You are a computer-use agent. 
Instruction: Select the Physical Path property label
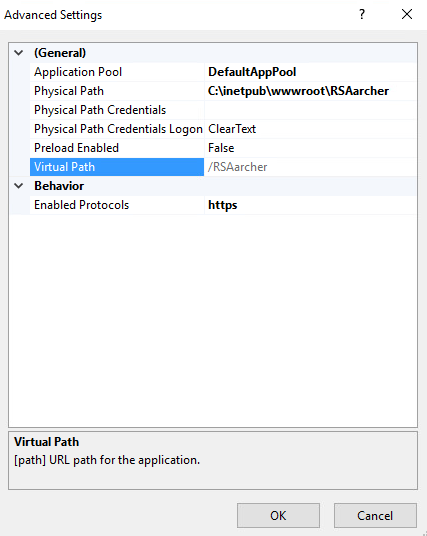69,91
